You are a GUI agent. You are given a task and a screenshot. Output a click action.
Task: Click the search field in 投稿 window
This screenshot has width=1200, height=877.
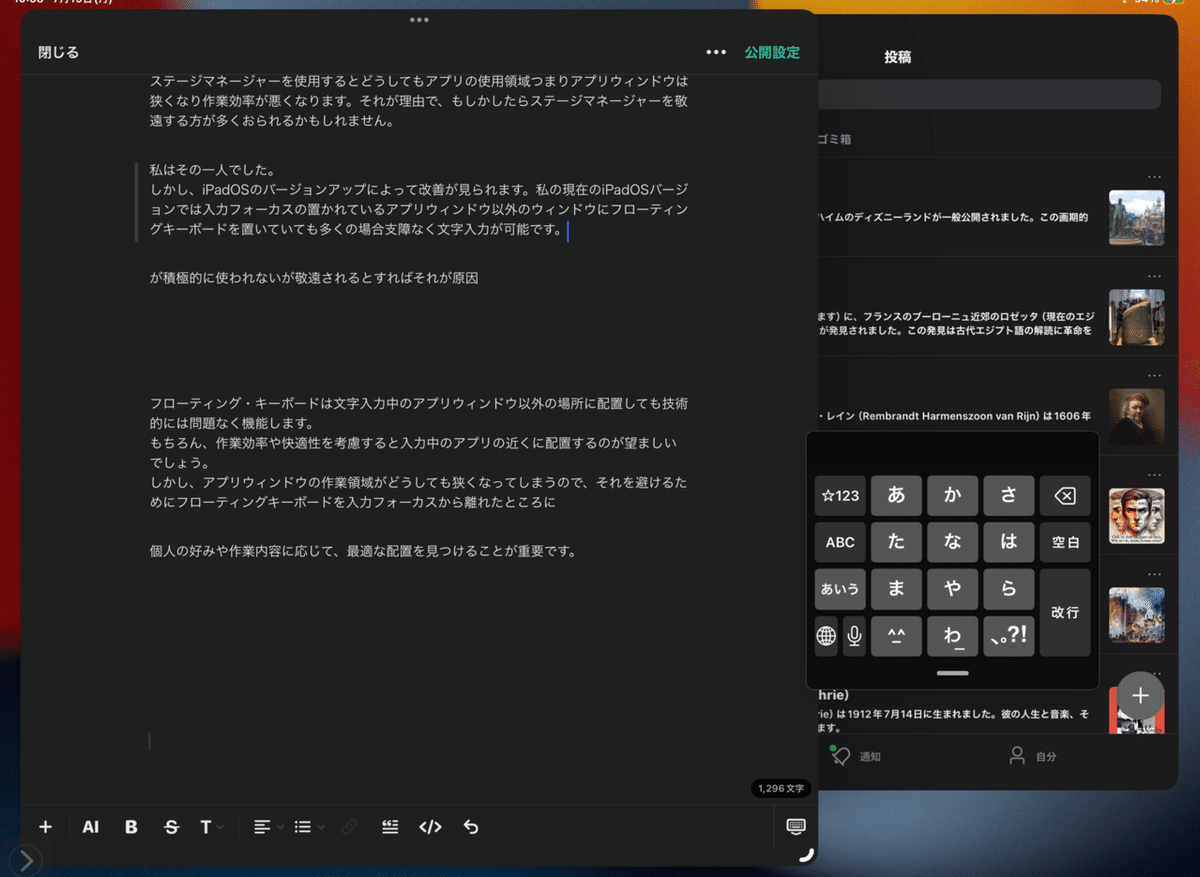tap(988, 95)
